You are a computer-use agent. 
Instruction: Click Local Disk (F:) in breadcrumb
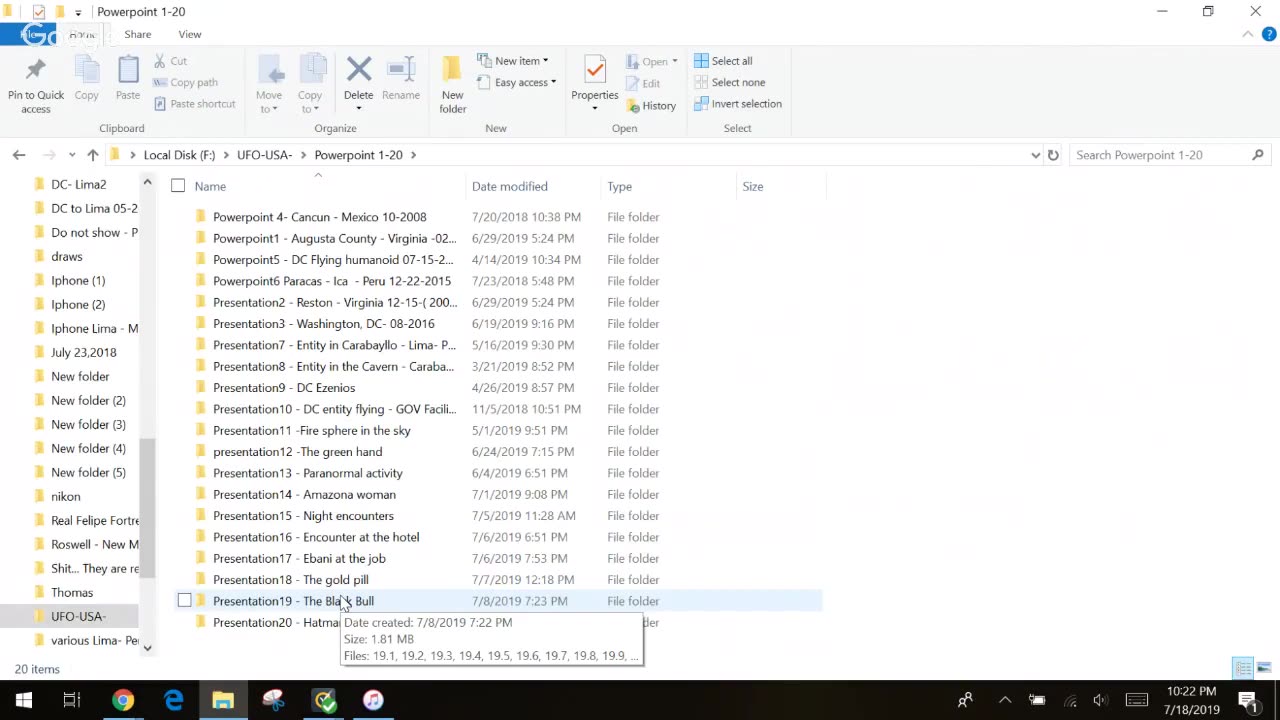[x=179, y=155]
